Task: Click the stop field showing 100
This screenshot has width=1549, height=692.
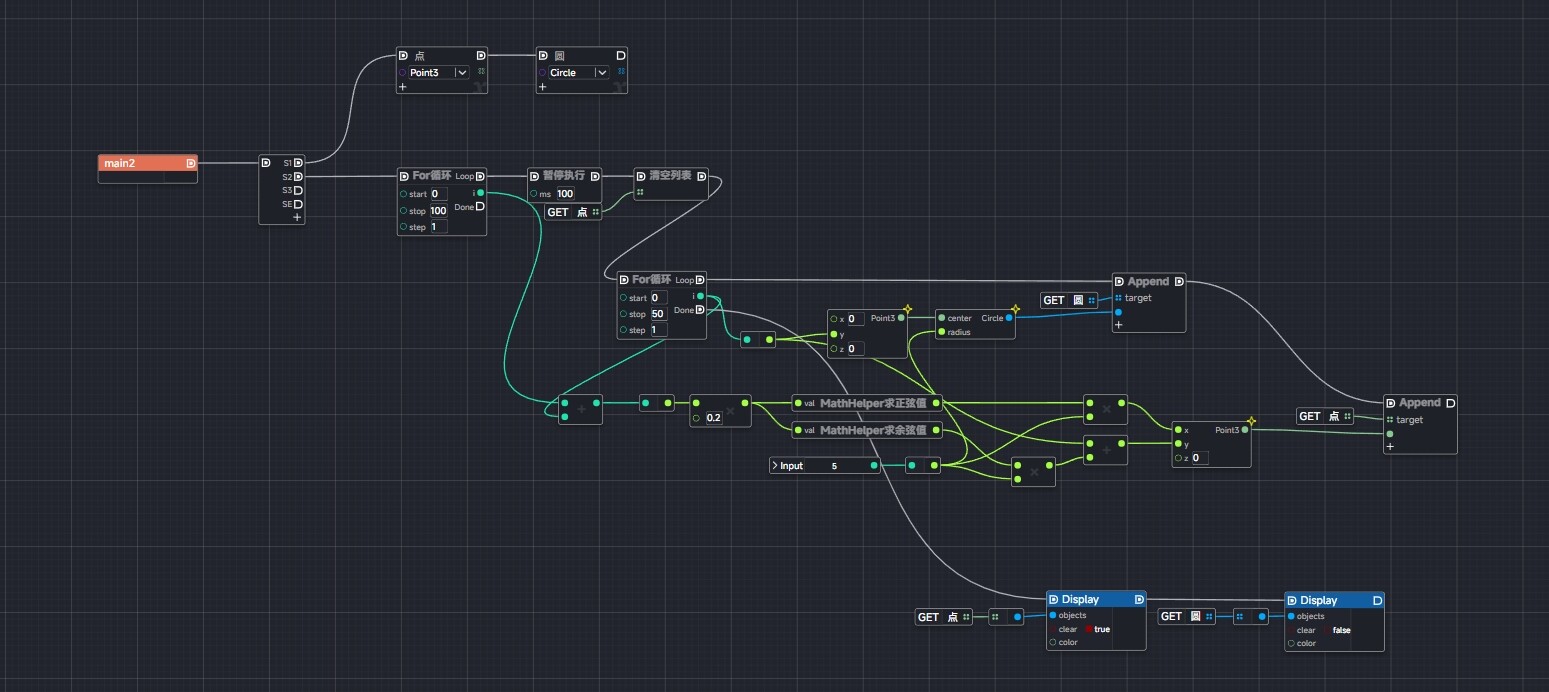Action: click(x=438, y=211)
